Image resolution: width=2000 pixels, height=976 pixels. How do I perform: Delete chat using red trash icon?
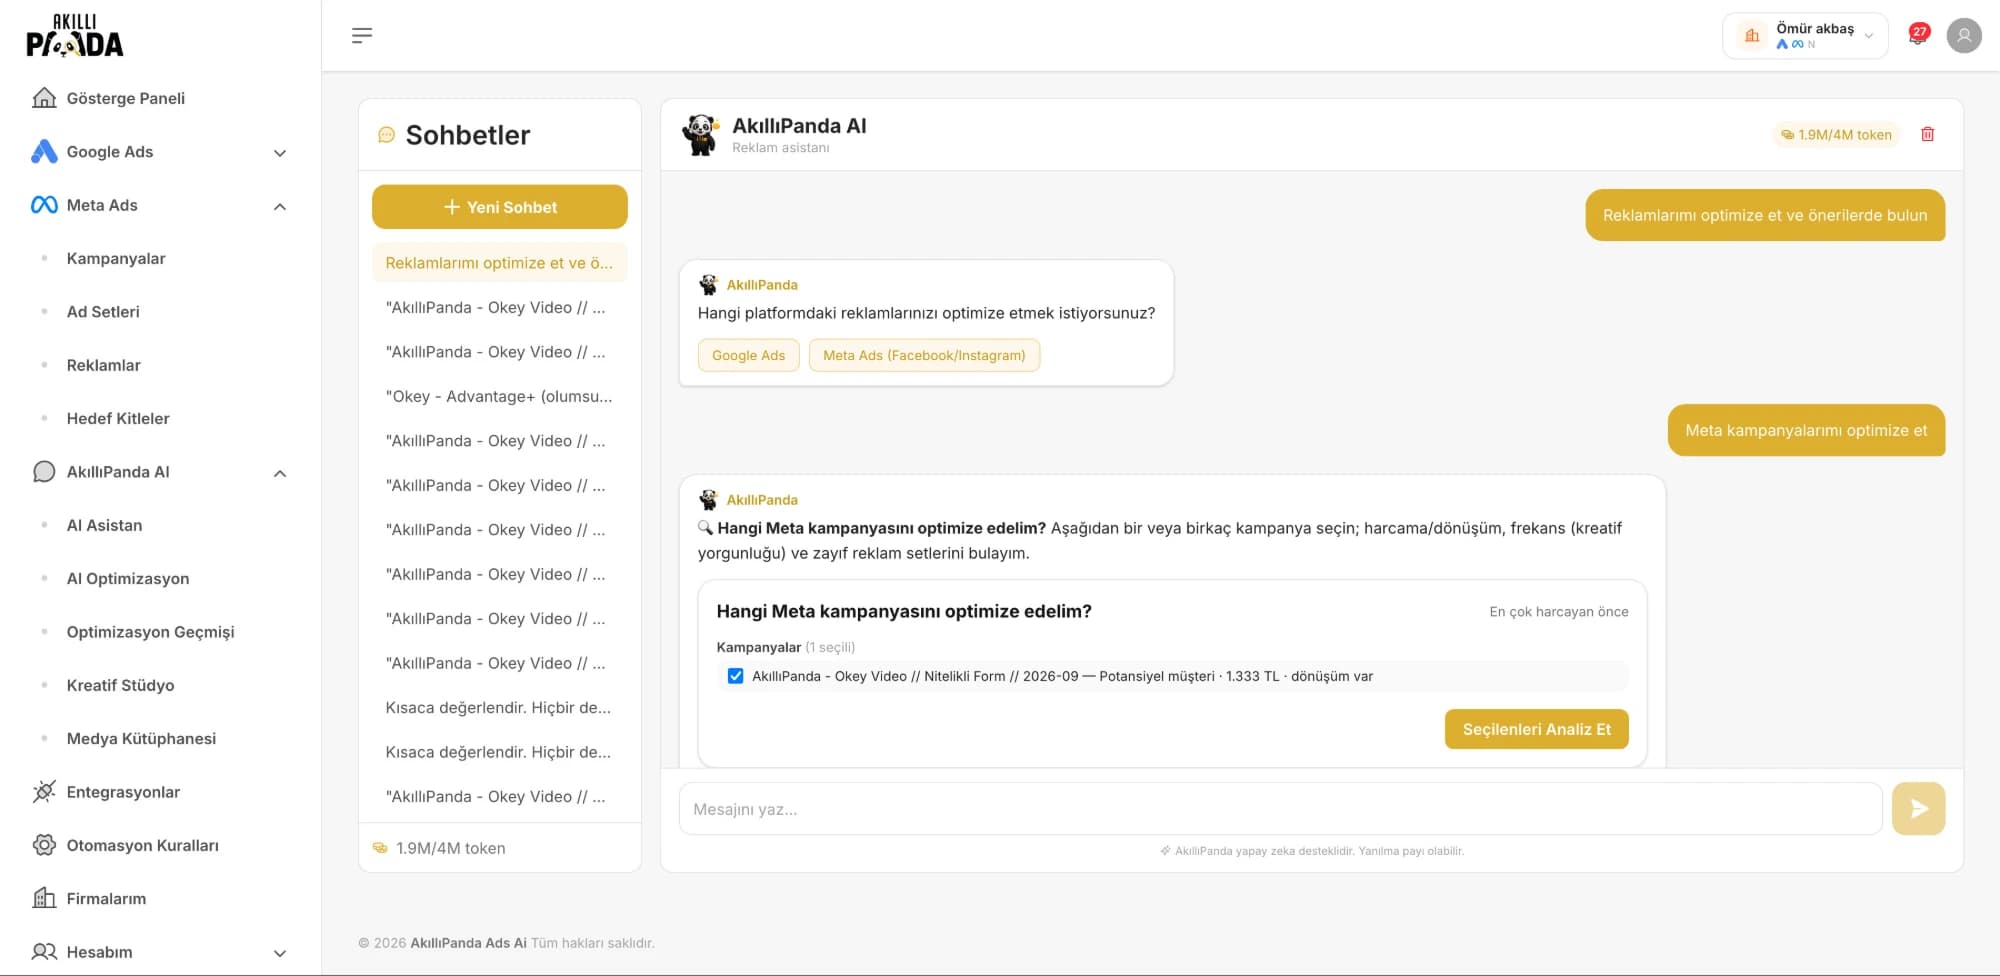pos(1928,134)
